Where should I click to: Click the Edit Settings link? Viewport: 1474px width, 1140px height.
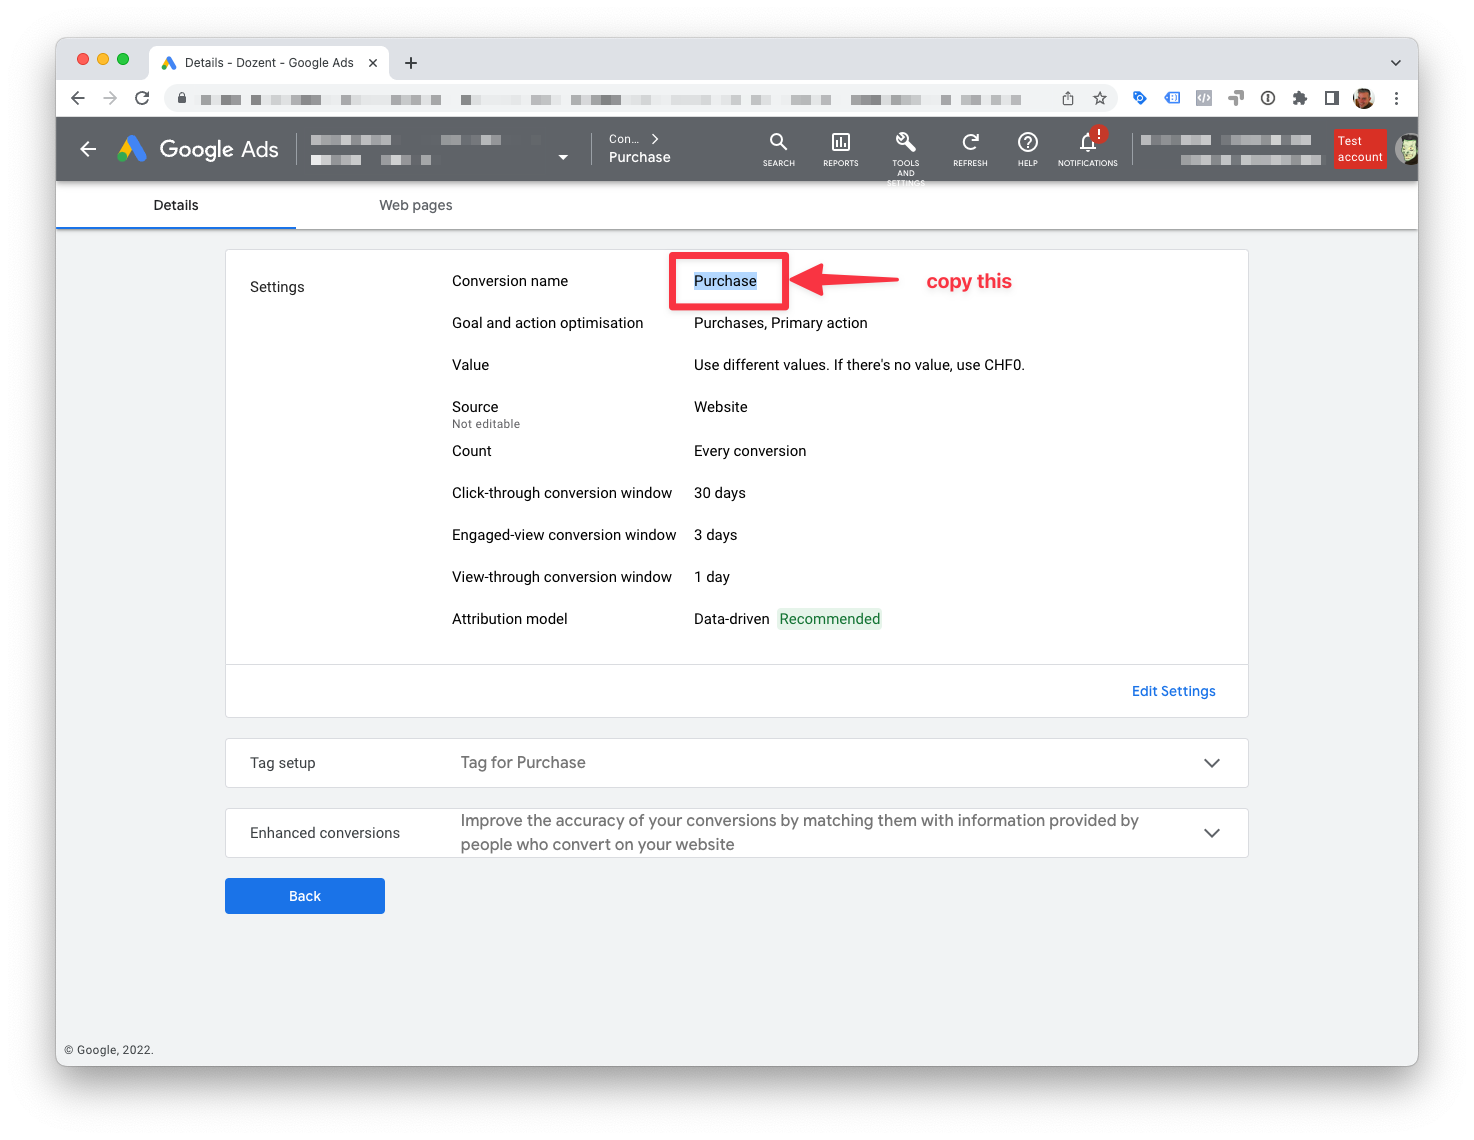(x=1174, y=691)
